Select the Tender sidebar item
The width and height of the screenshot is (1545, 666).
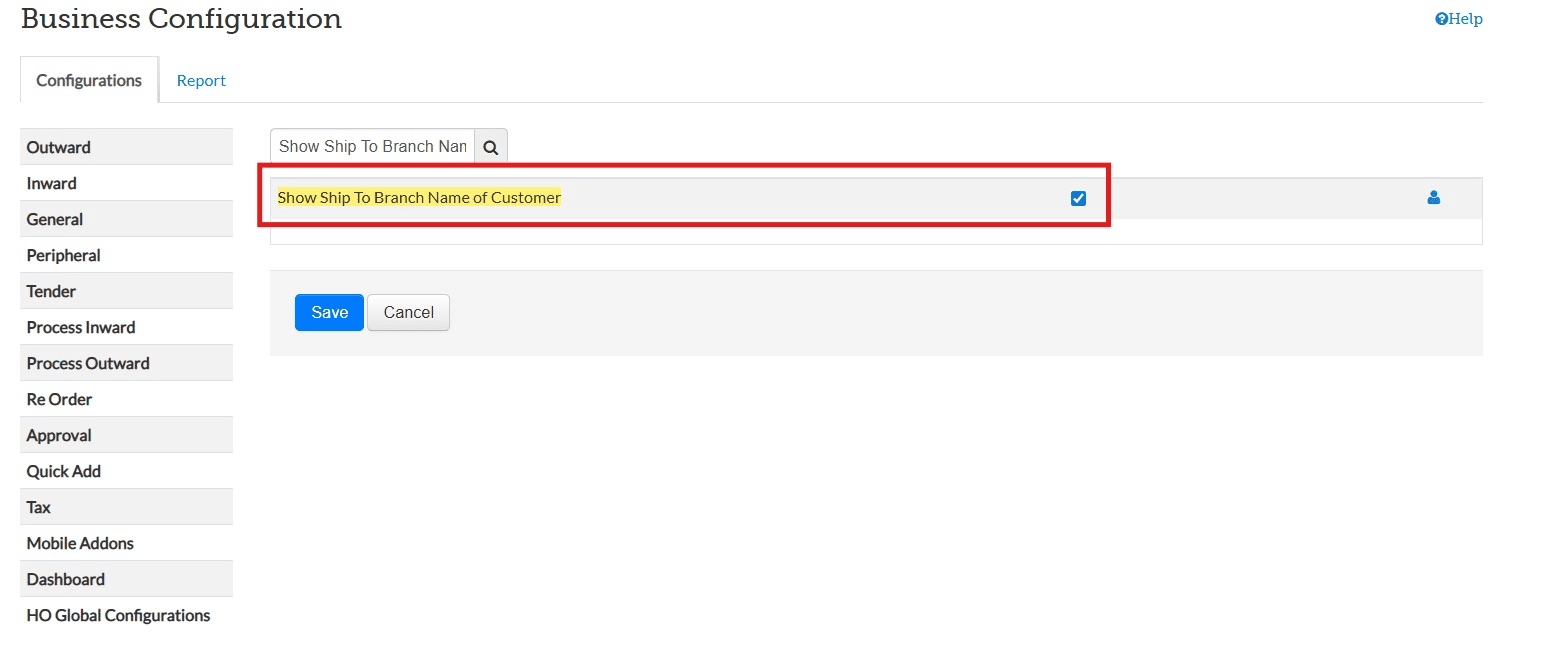click(x=52, y=291)
